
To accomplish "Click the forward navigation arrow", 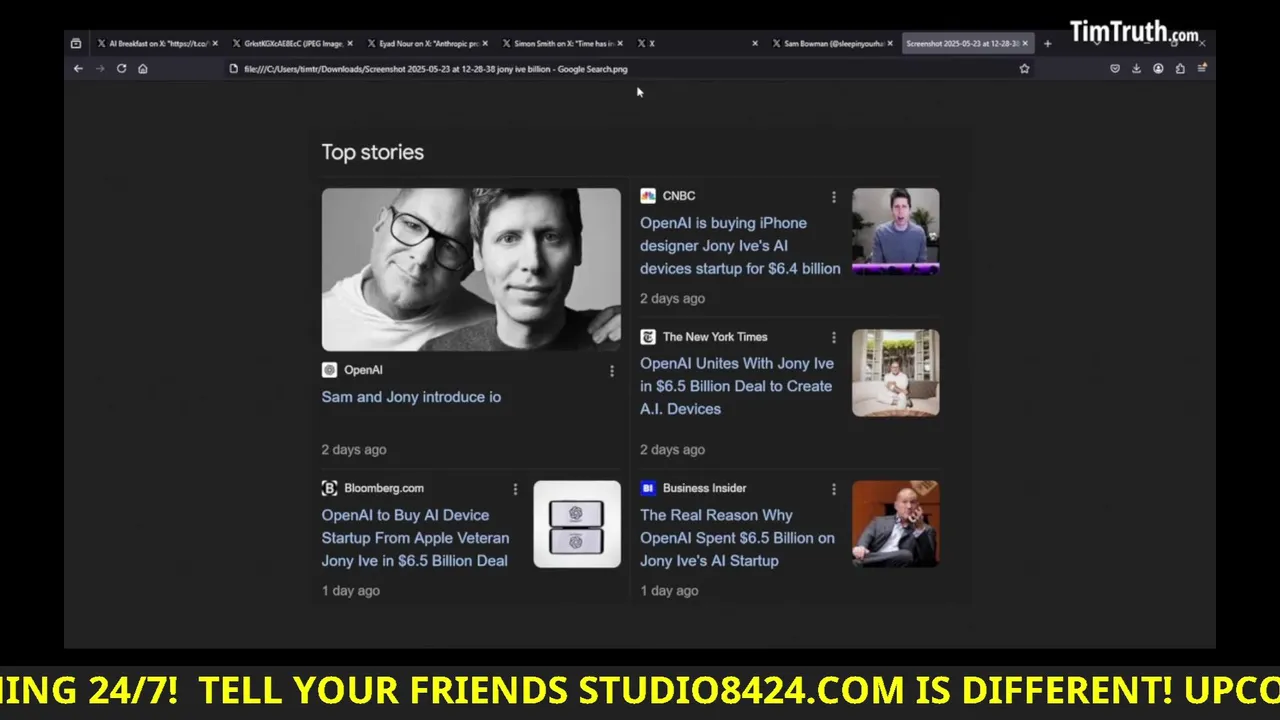I will click(x=100, y=69).
